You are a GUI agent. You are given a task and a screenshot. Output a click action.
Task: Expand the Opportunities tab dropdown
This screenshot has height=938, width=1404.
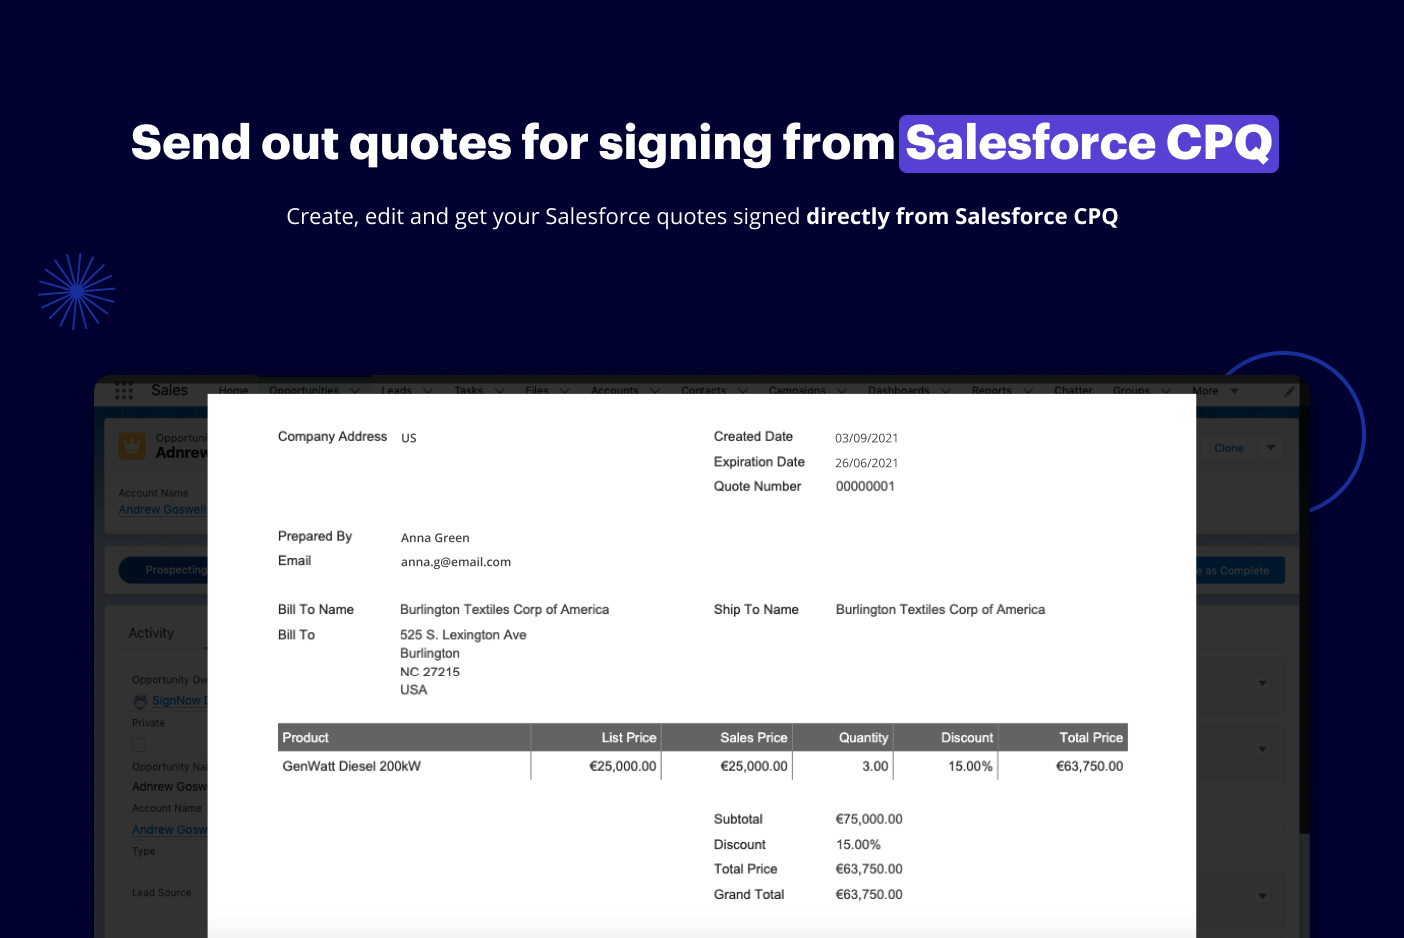tap(353, 390)
